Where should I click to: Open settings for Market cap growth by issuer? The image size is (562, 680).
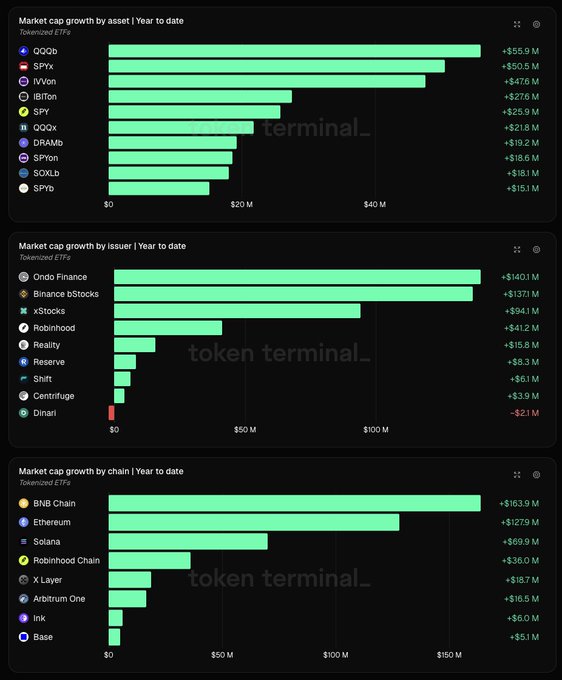536,249
